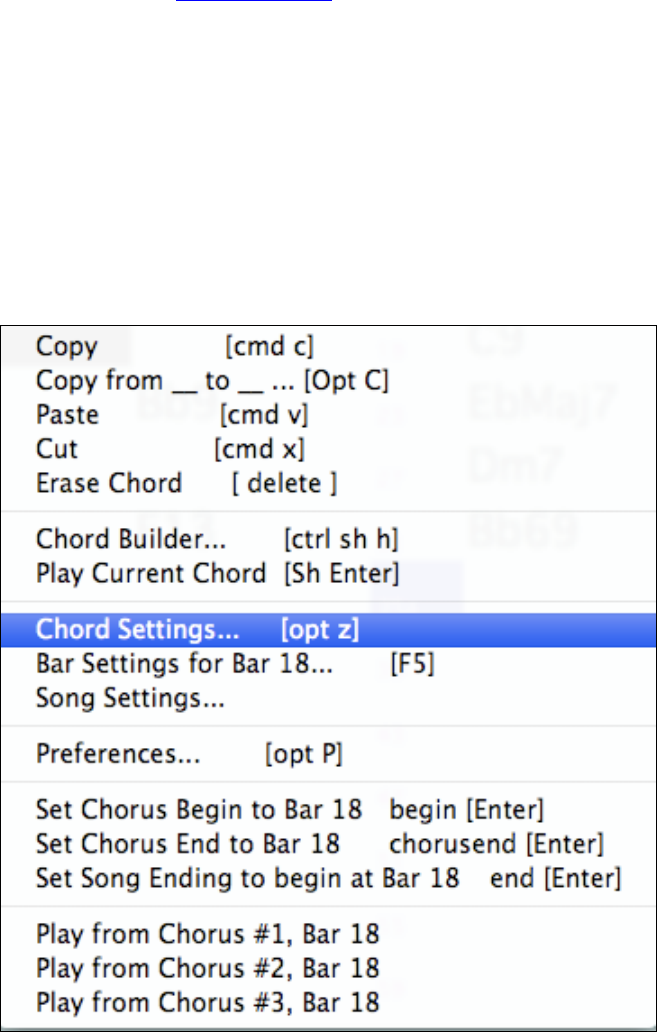Play from Chorus #3, Bar 18
The width and height of the screenshot is (657, 1032).
coord(208,1002)
